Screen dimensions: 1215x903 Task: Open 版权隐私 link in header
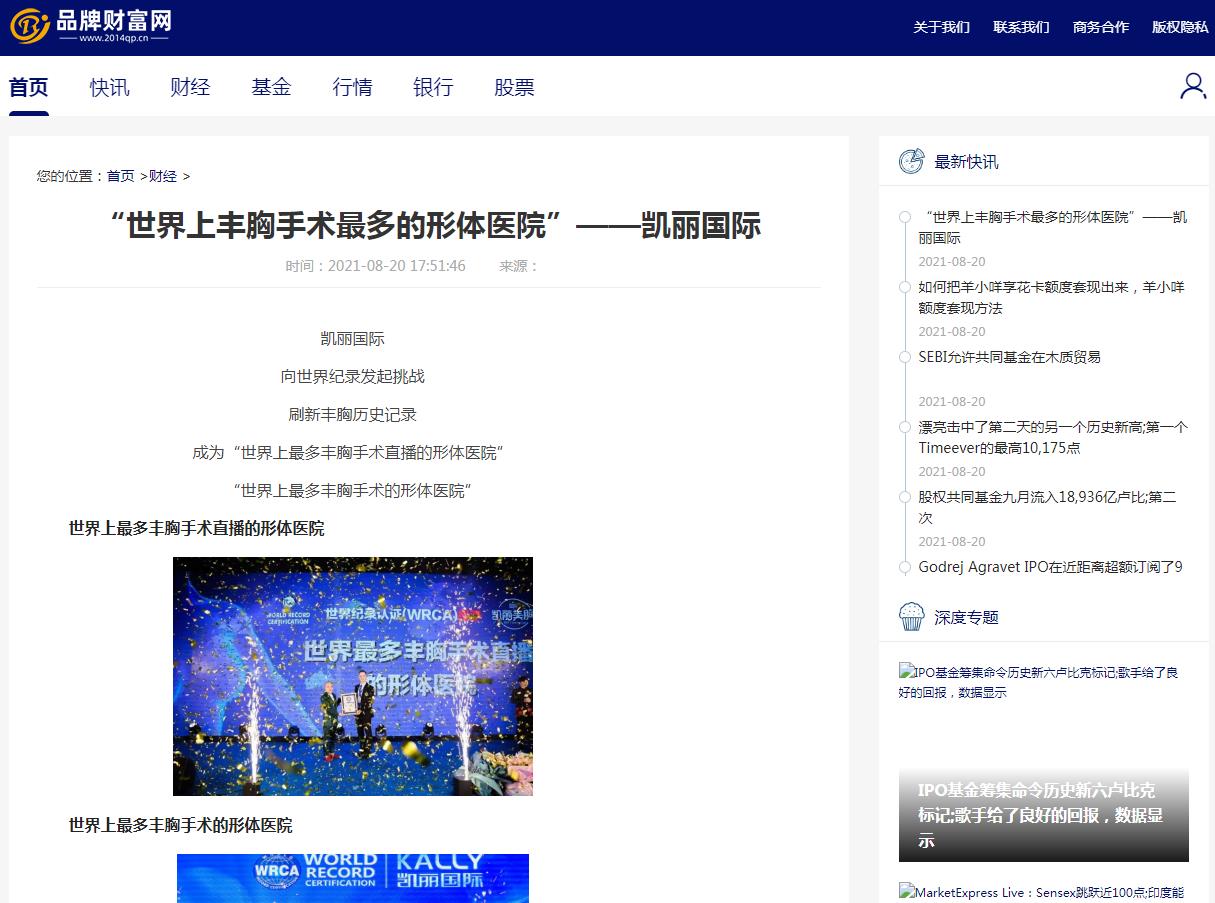click(x=1180, y=27)
